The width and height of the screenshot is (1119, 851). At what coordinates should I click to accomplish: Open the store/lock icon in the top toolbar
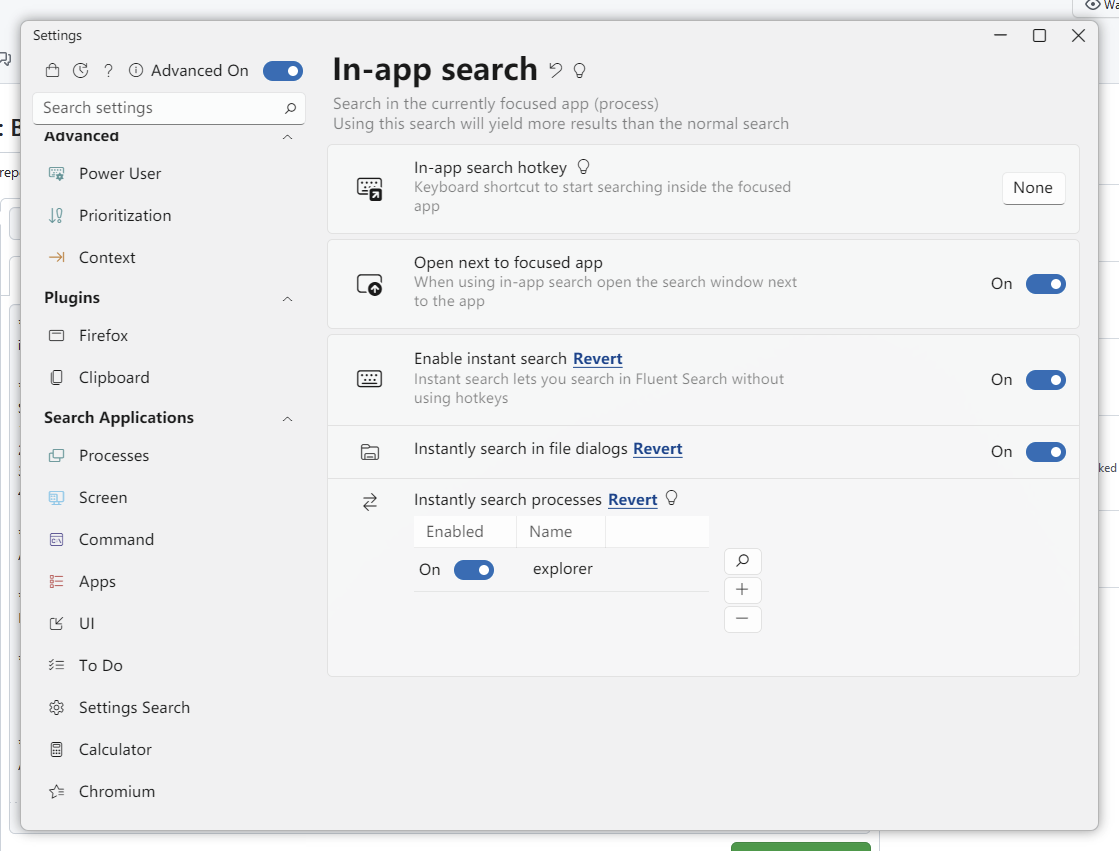click(53, 70)
